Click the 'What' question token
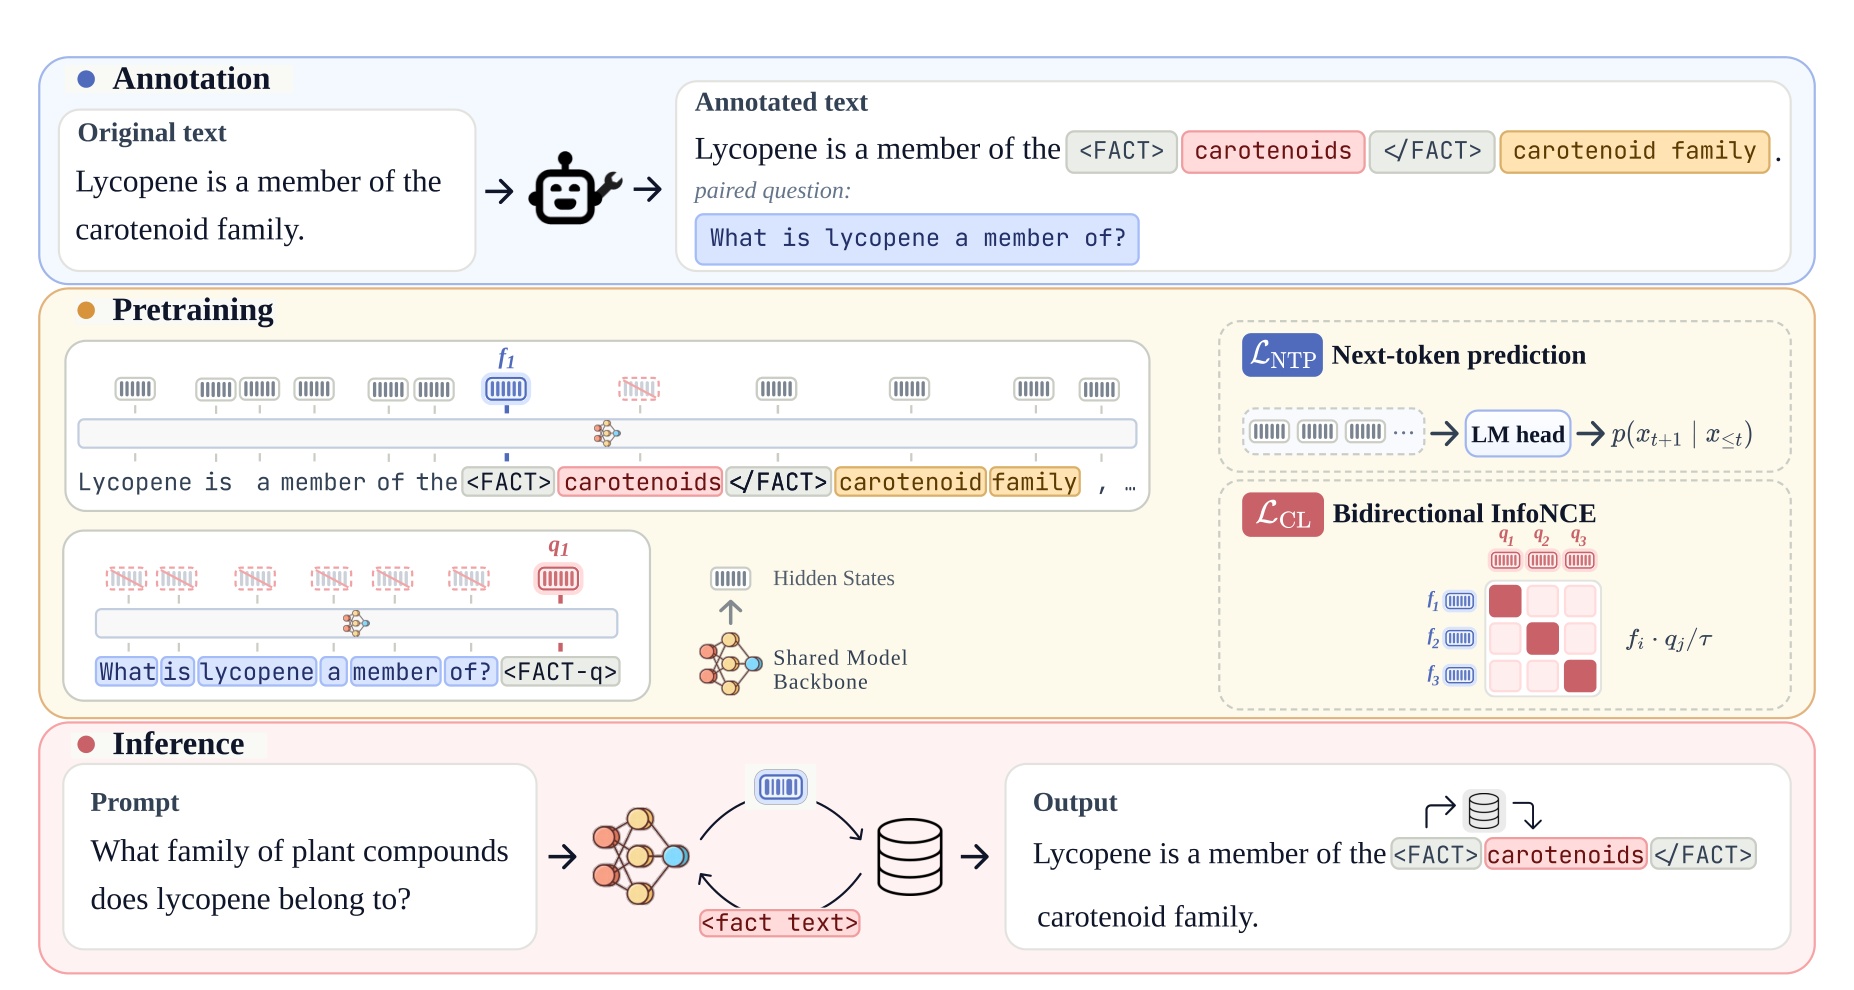This screenshot has width=1854, height=990. click(127, 671)
